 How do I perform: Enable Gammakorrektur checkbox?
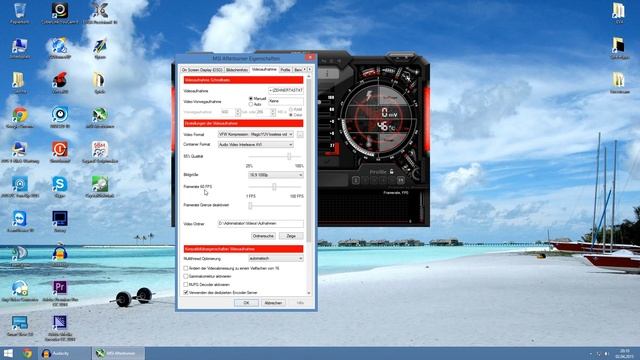coord(186,276)
